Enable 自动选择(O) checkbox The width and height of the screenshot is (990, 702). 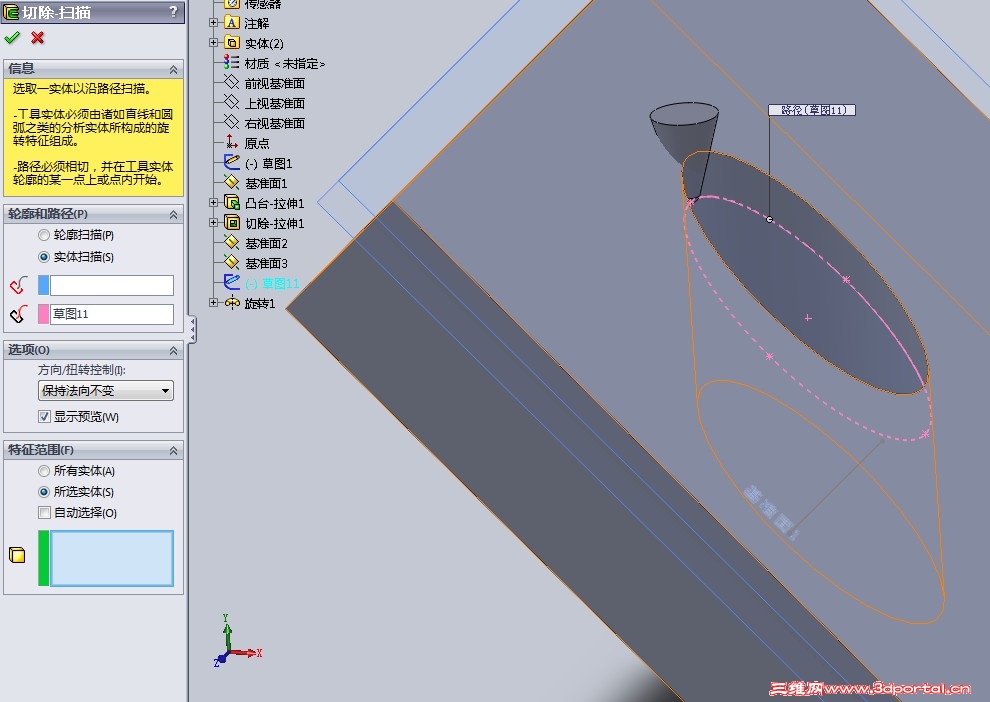(x=44, y=513)
